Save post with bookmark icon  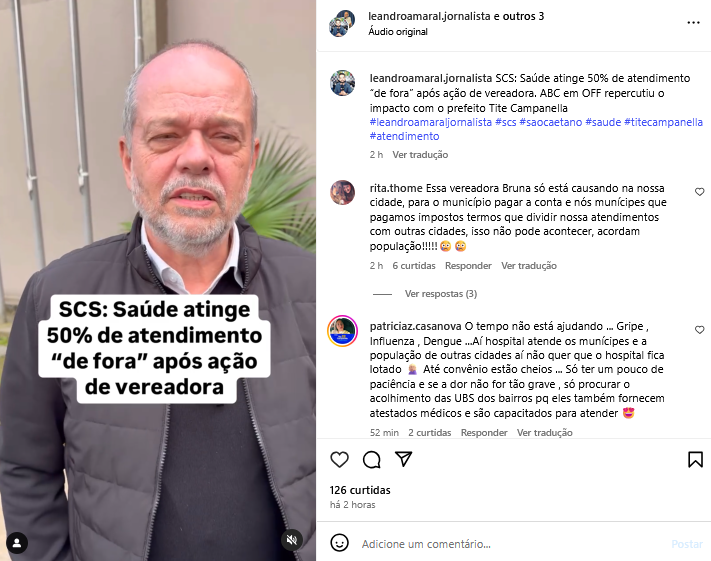pyautogui.click(x=695, y=459)
